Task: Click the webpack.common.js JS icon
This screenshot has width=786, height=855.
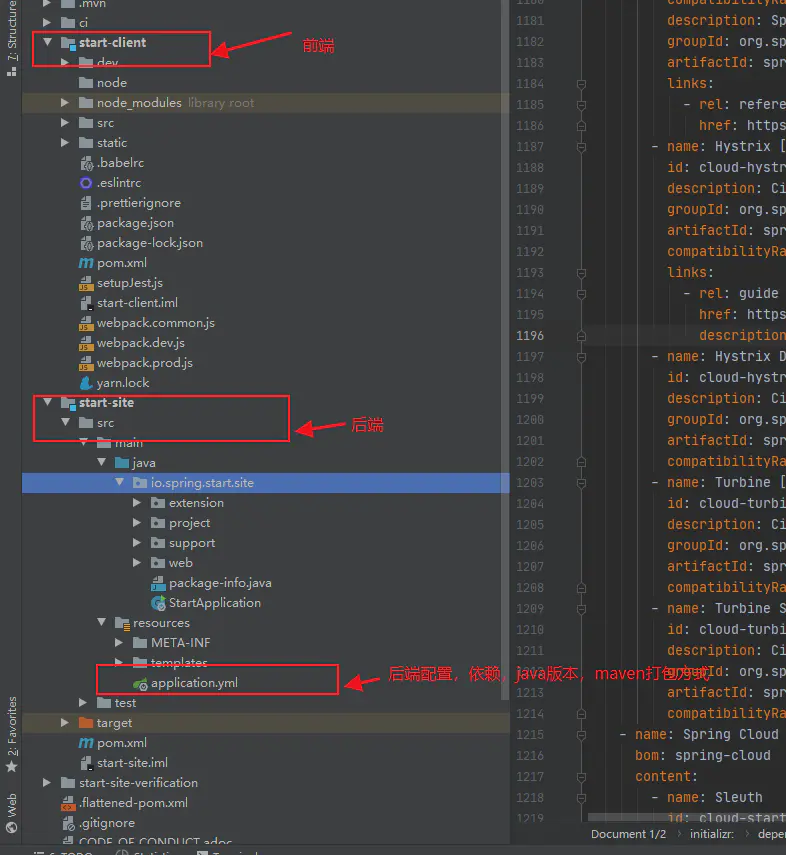Action: pos(86,323)
